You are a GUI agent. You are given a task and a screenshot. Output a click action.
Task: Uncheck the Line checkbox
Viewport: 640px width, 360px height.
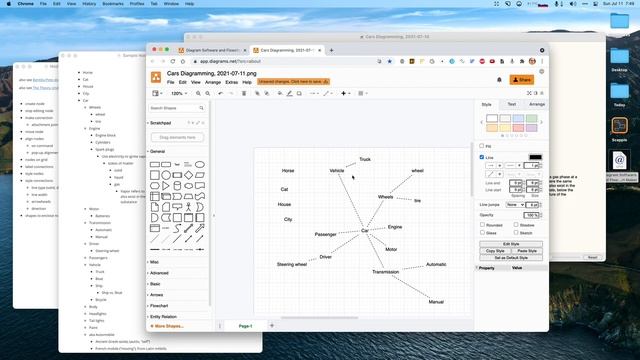point(482,157)
